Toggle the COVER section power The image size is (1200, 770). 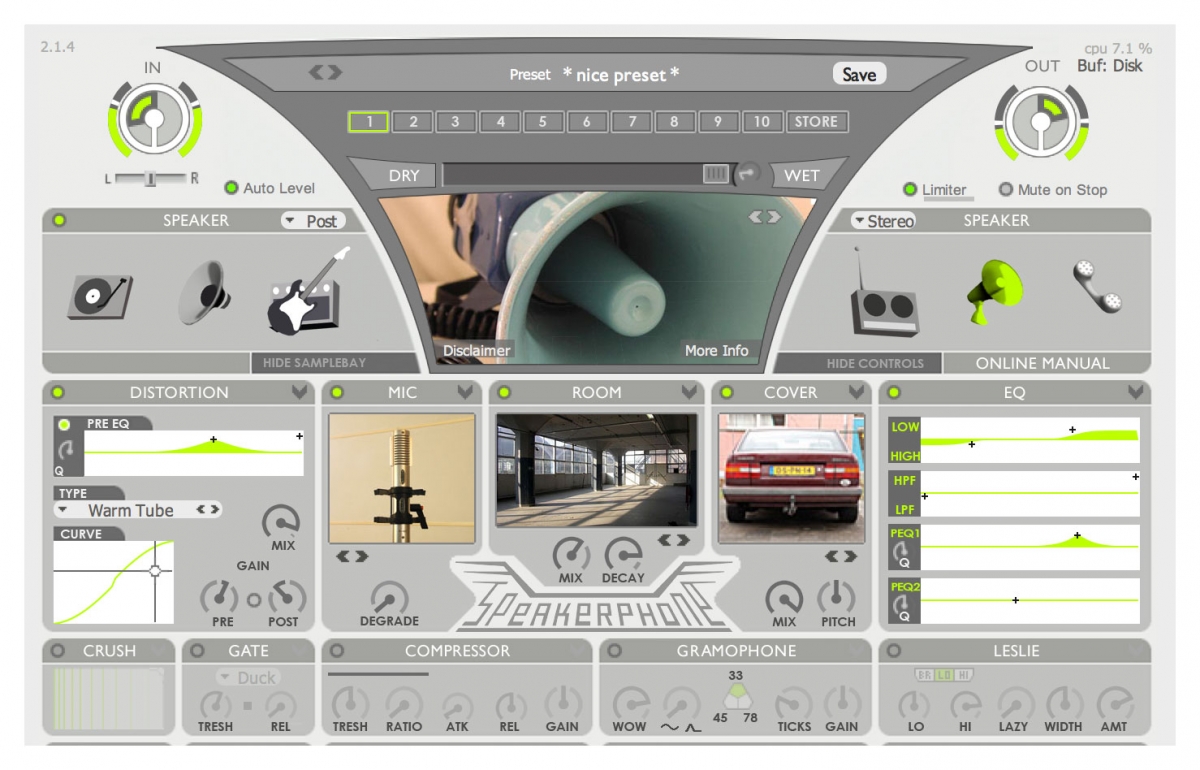coord(727,392)
